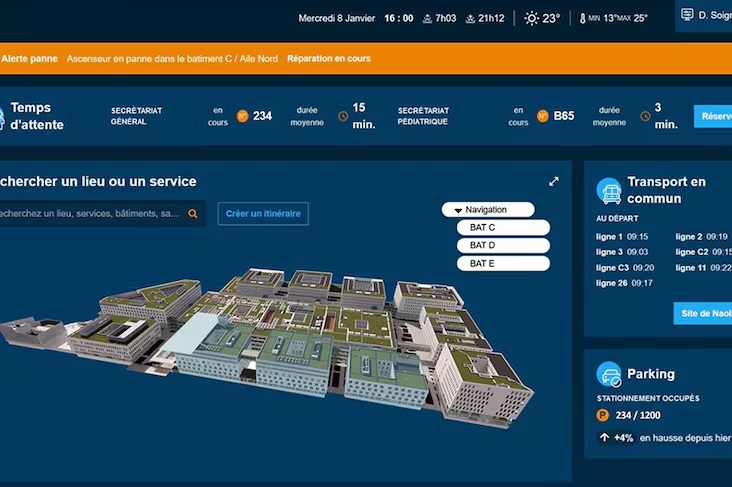Click the Réserver button
Screen dimensions: 732x487
[x=713, y=116]
